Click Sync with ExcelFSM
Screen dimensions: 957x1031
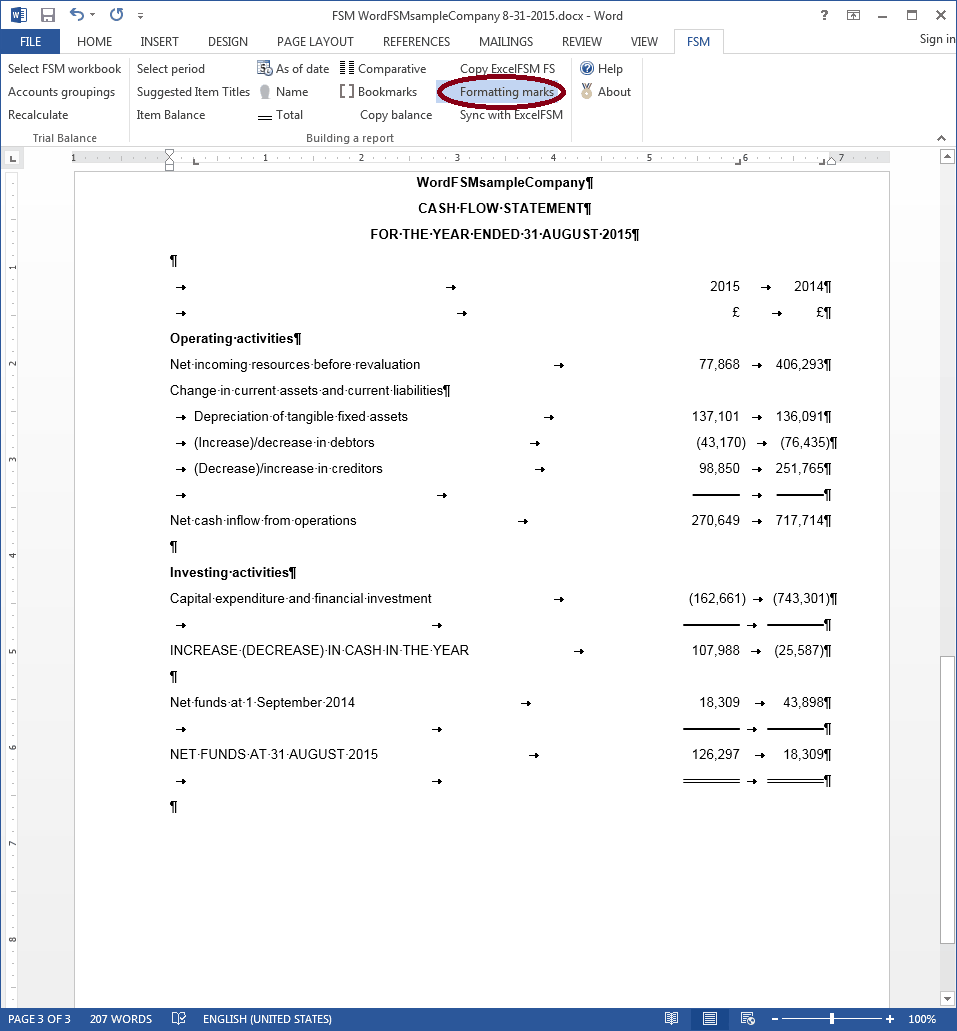point(511,115)
